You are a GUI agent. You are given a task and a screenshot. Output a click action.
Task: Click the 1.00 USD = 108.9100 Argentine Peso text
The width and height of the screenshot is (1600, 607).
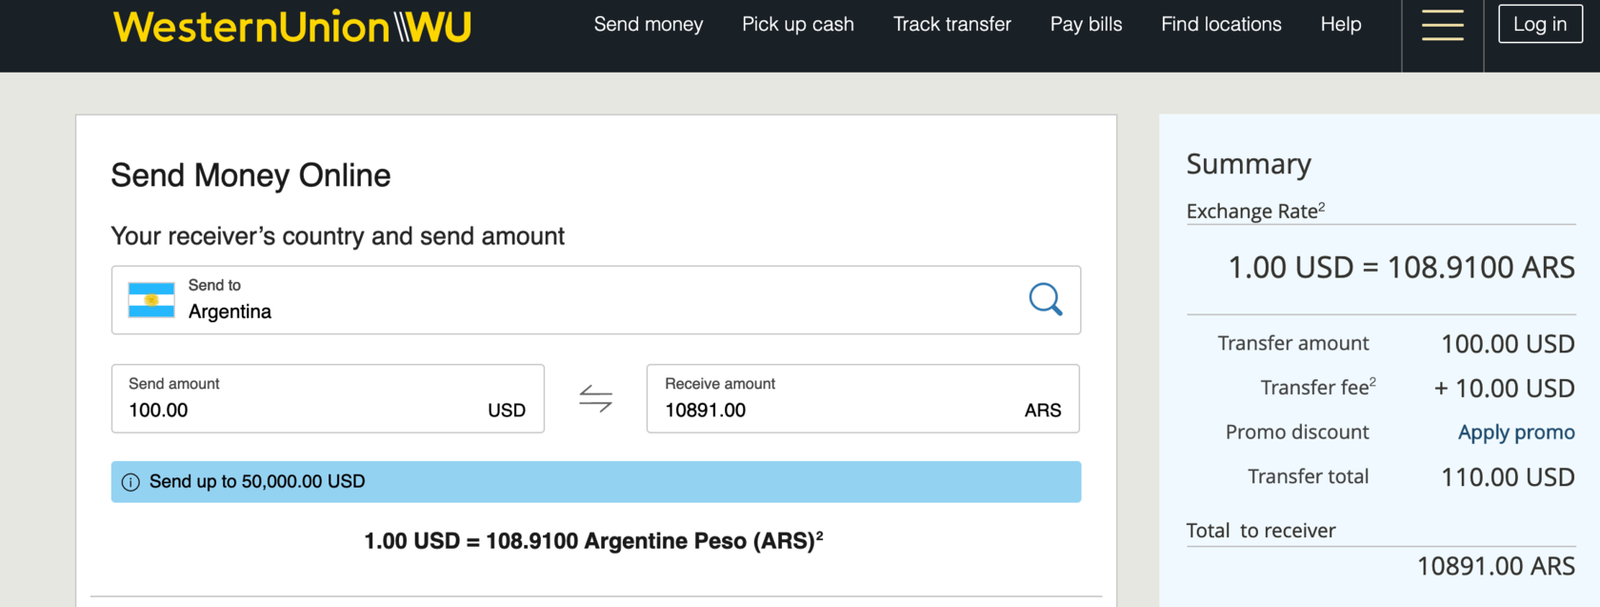click(x=594, y=541)
